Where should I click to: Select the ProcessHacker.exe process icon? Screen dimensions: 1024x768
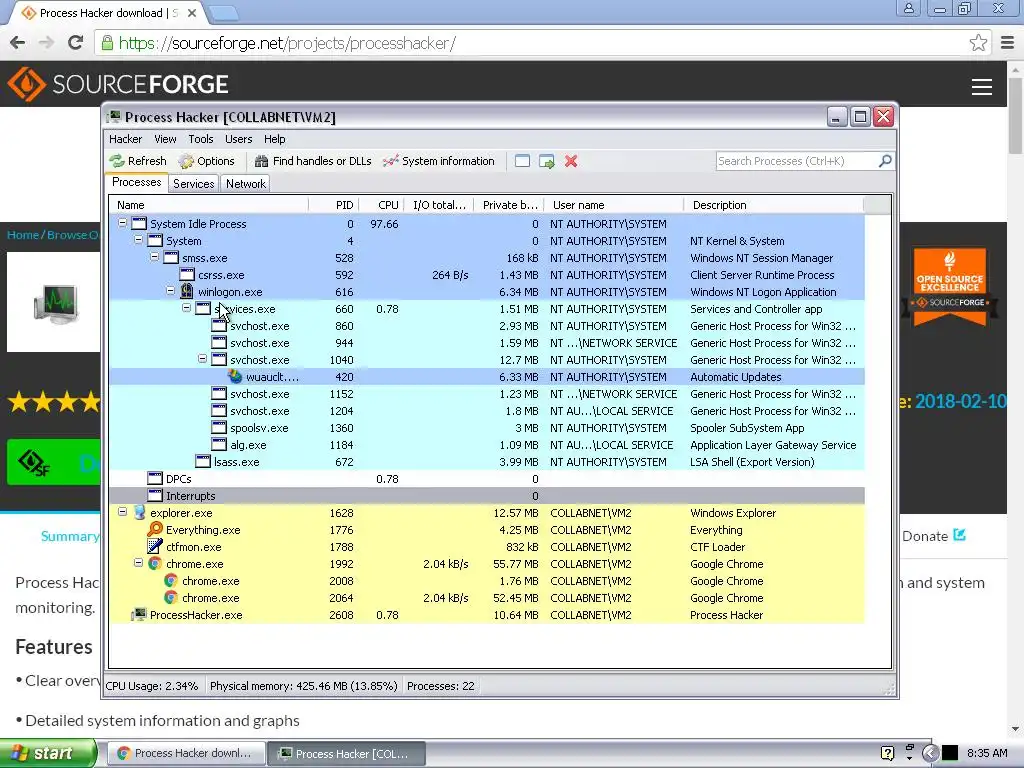pos(139,615)
